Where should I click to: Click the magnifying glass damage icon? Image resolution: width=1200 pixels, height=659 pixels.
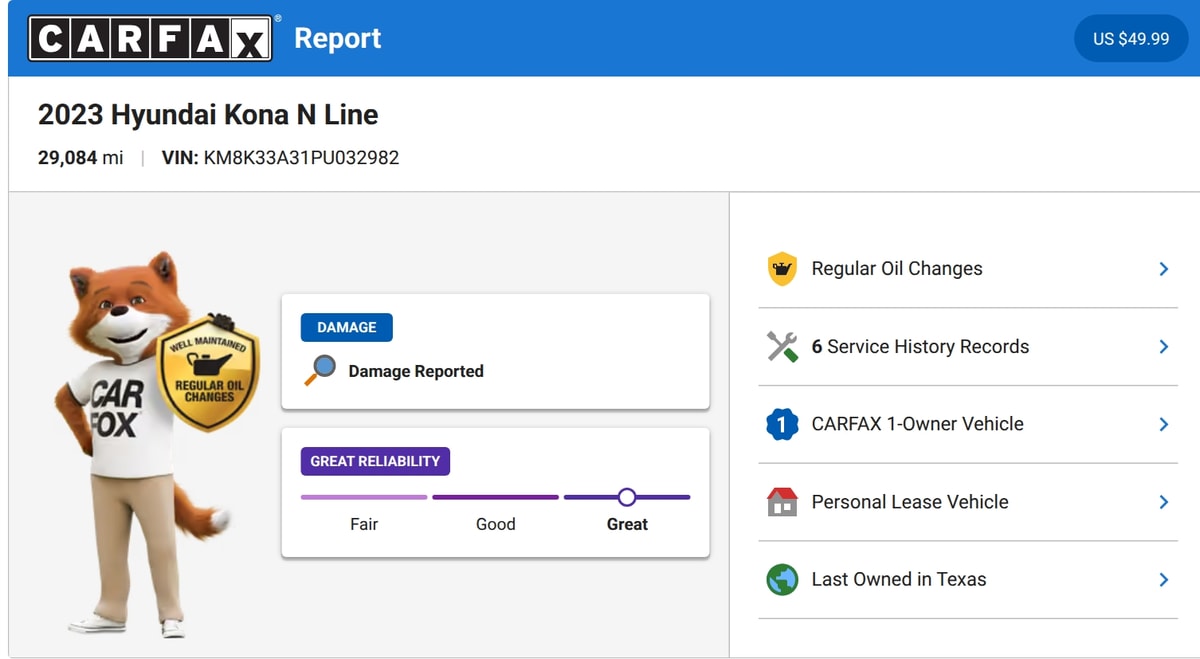[320, 371]
